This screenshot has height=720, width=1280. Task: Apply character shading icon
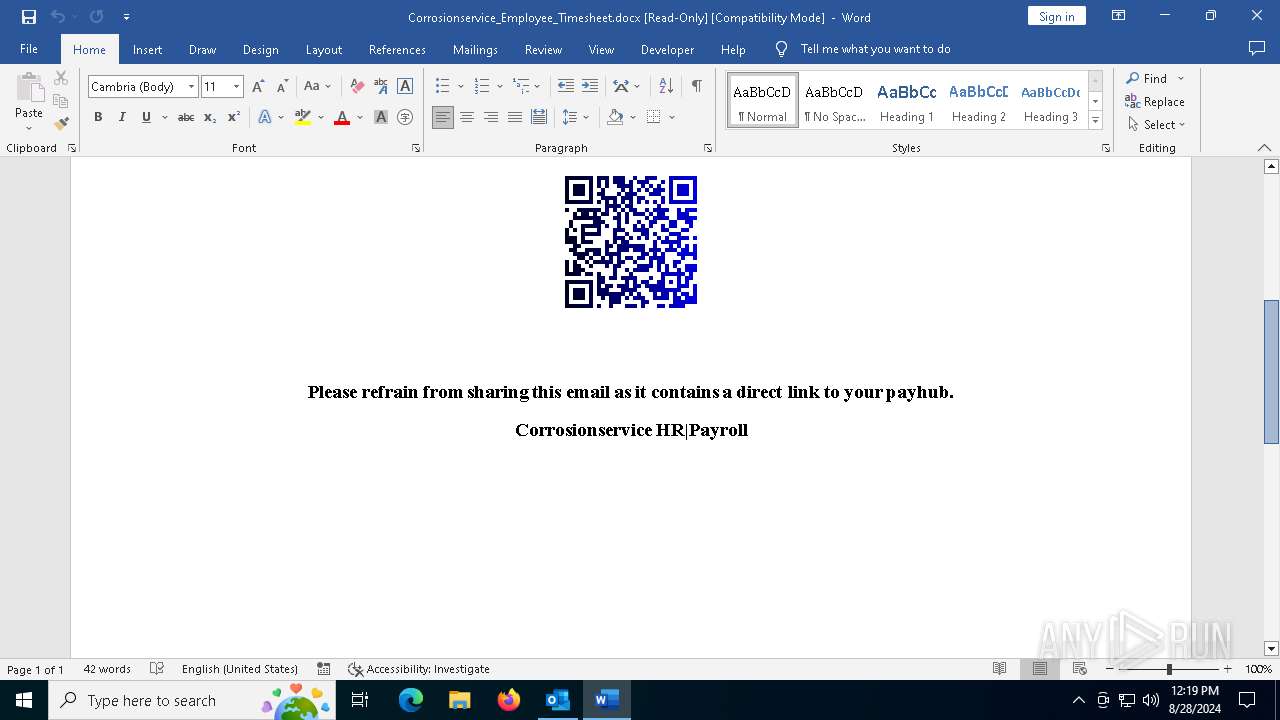coord(381,118)
